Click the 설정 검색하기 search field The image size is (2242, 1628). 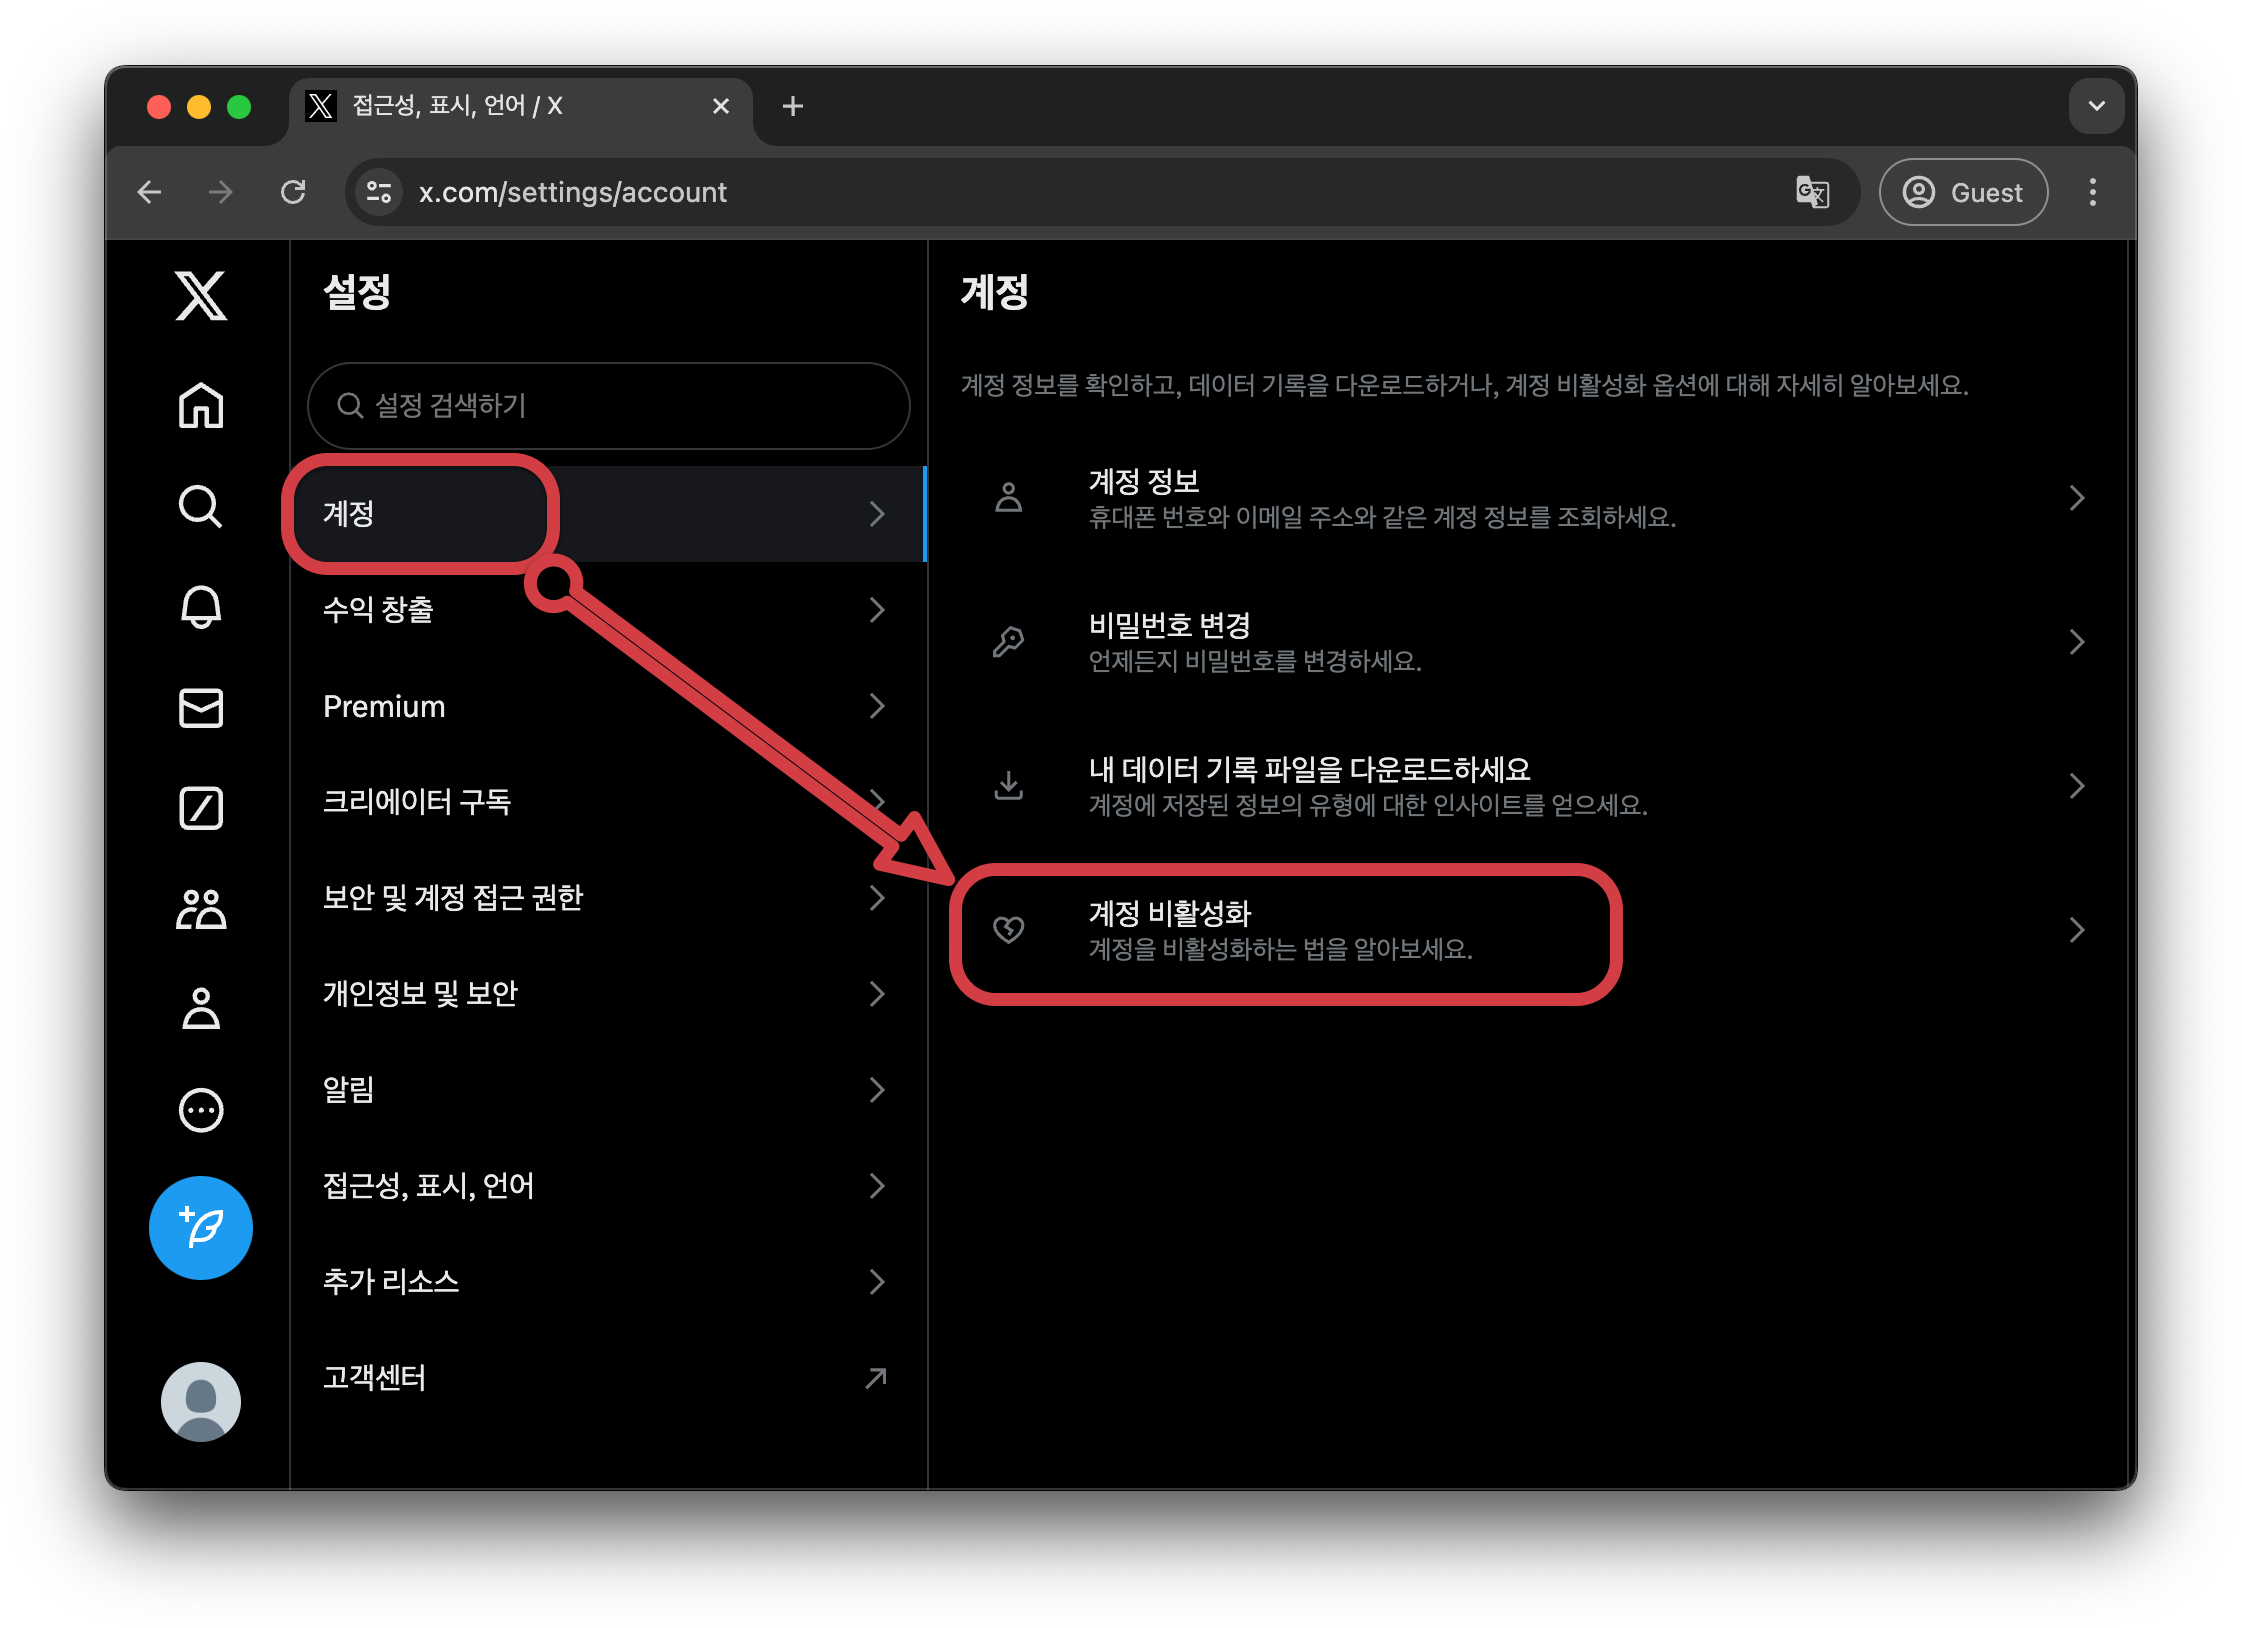[608, 406]
